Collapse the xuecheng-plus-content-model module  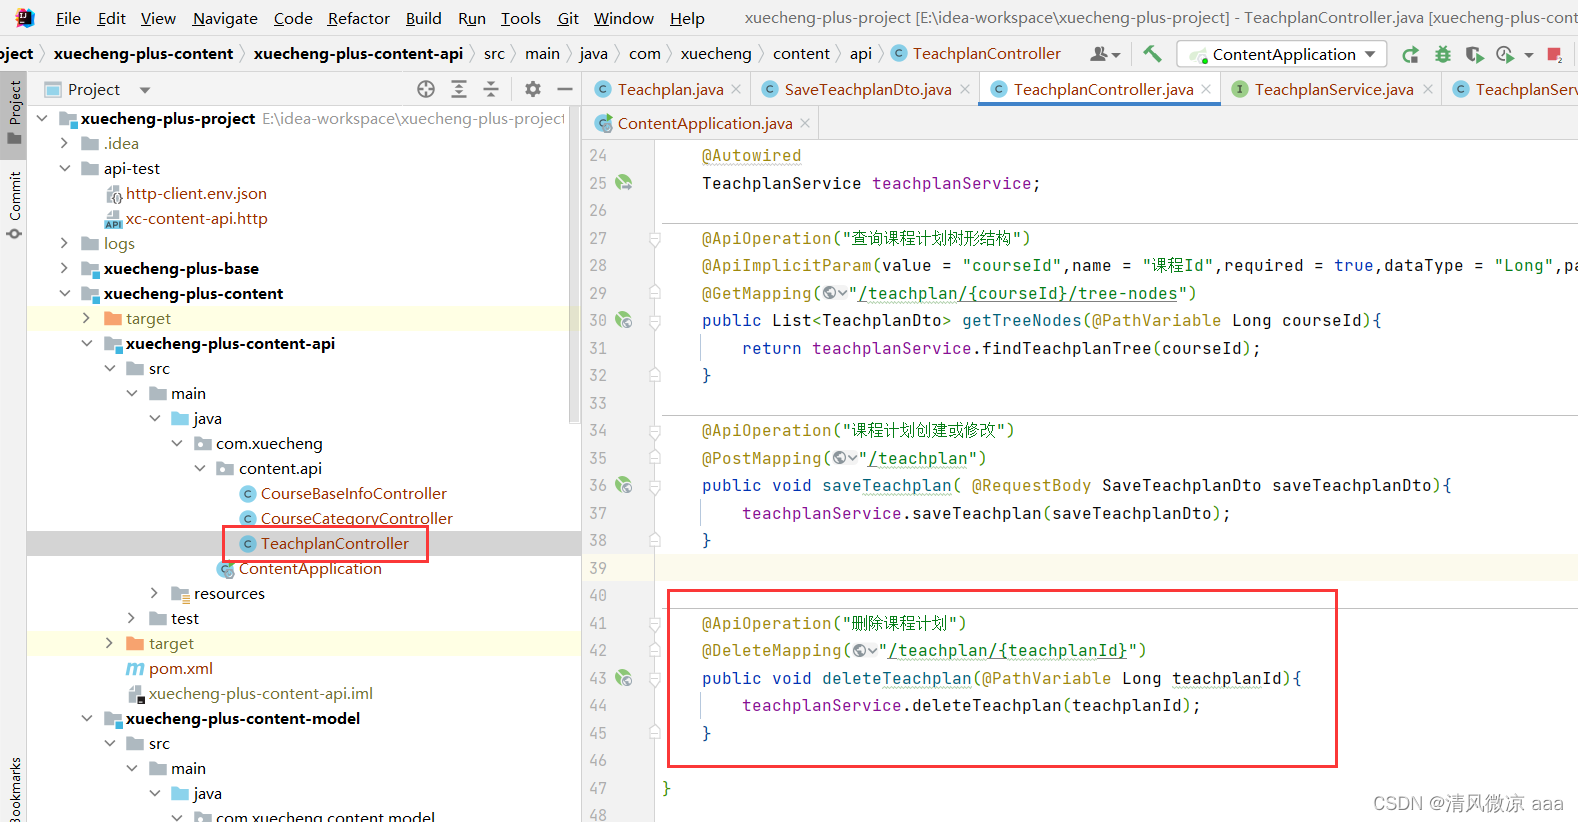click(87, 718)
